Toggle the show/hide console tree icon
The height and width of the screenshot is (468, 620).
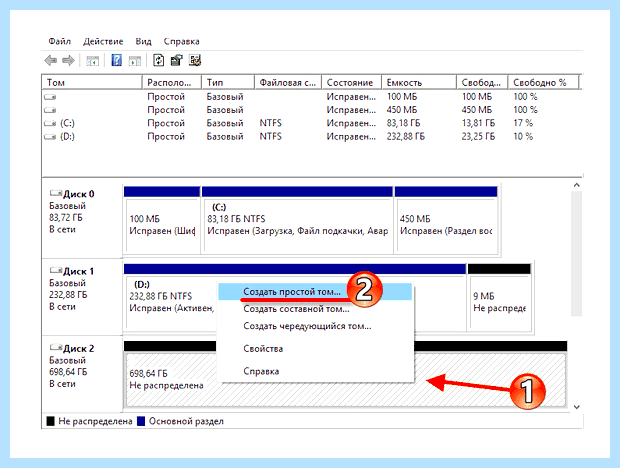coord(93,61)
